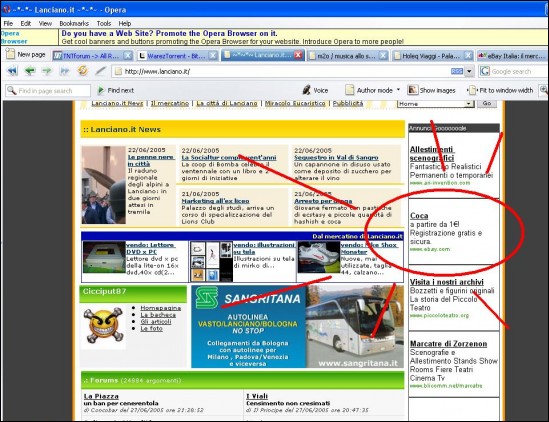
Task: Click the green Forward arrow
Action: point(47,71)
